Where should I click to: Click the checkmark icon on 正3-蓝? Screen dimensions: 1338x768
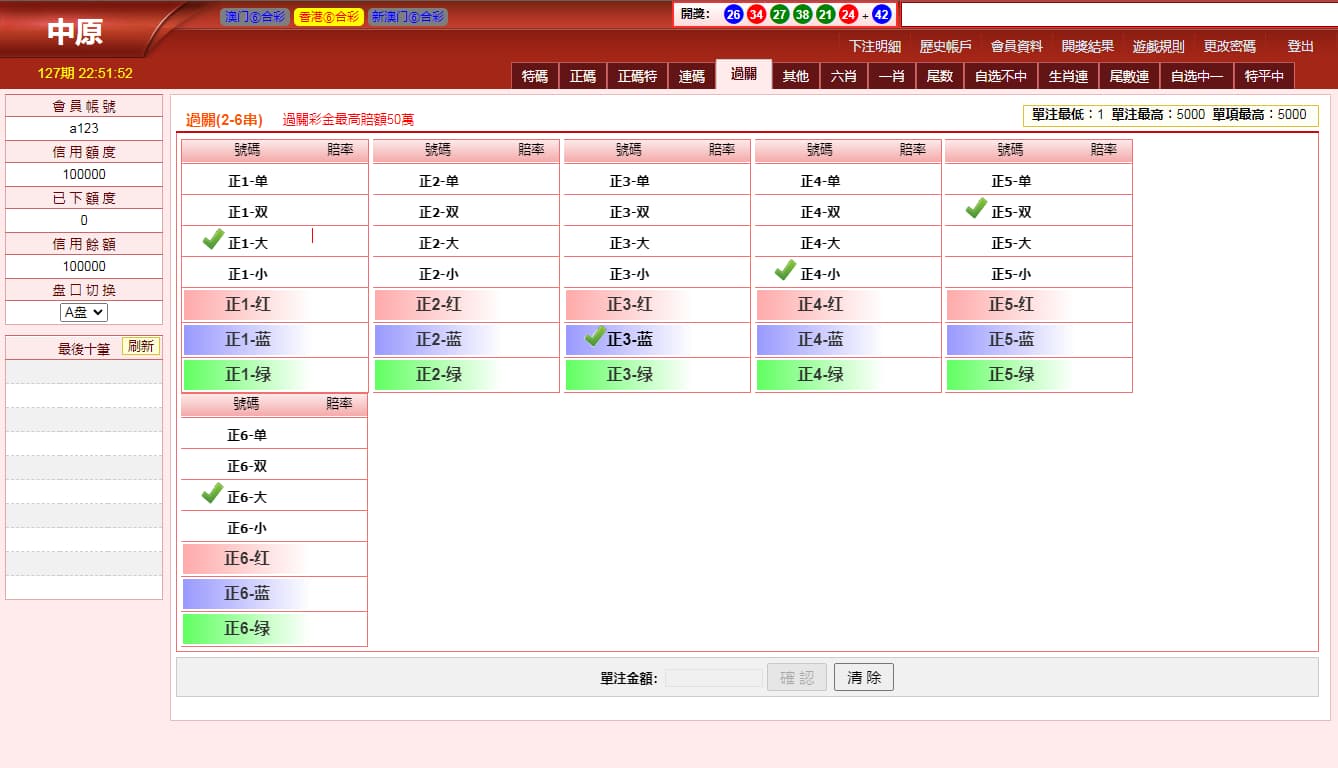coord(595,336)
